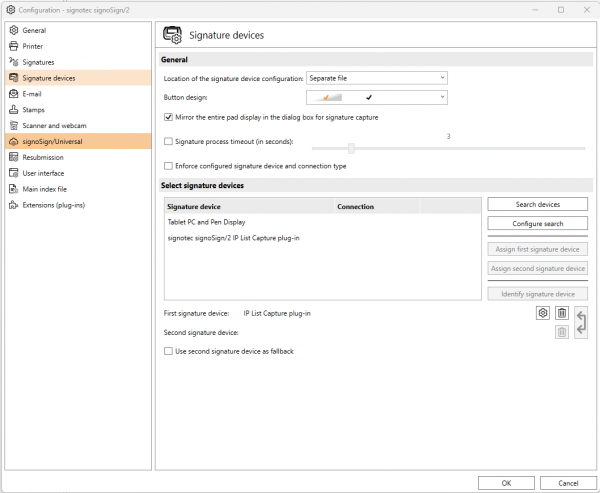Open the Resubmission settings page
The height and width of the screenshot is (493, 600).
point(78,157)
